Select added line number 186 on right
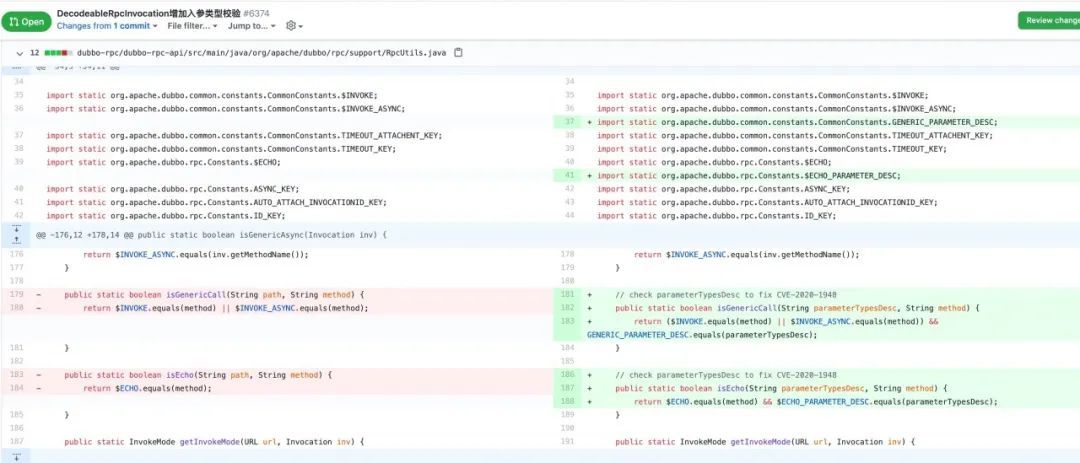This screenshot has width=1080, height=463. coord(568,374)
